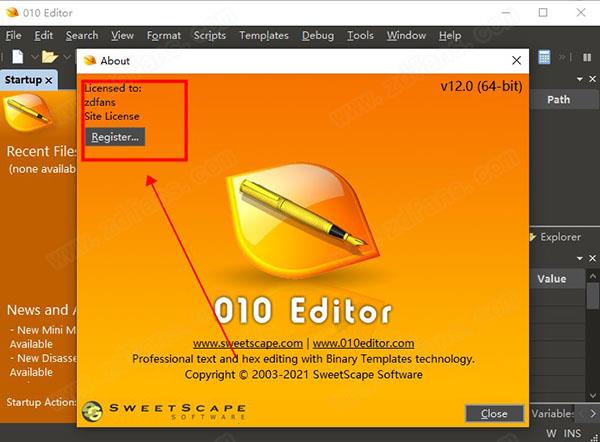Open the View menu
The width and height of the screenshot is (600, 442).
pos(122,36)
